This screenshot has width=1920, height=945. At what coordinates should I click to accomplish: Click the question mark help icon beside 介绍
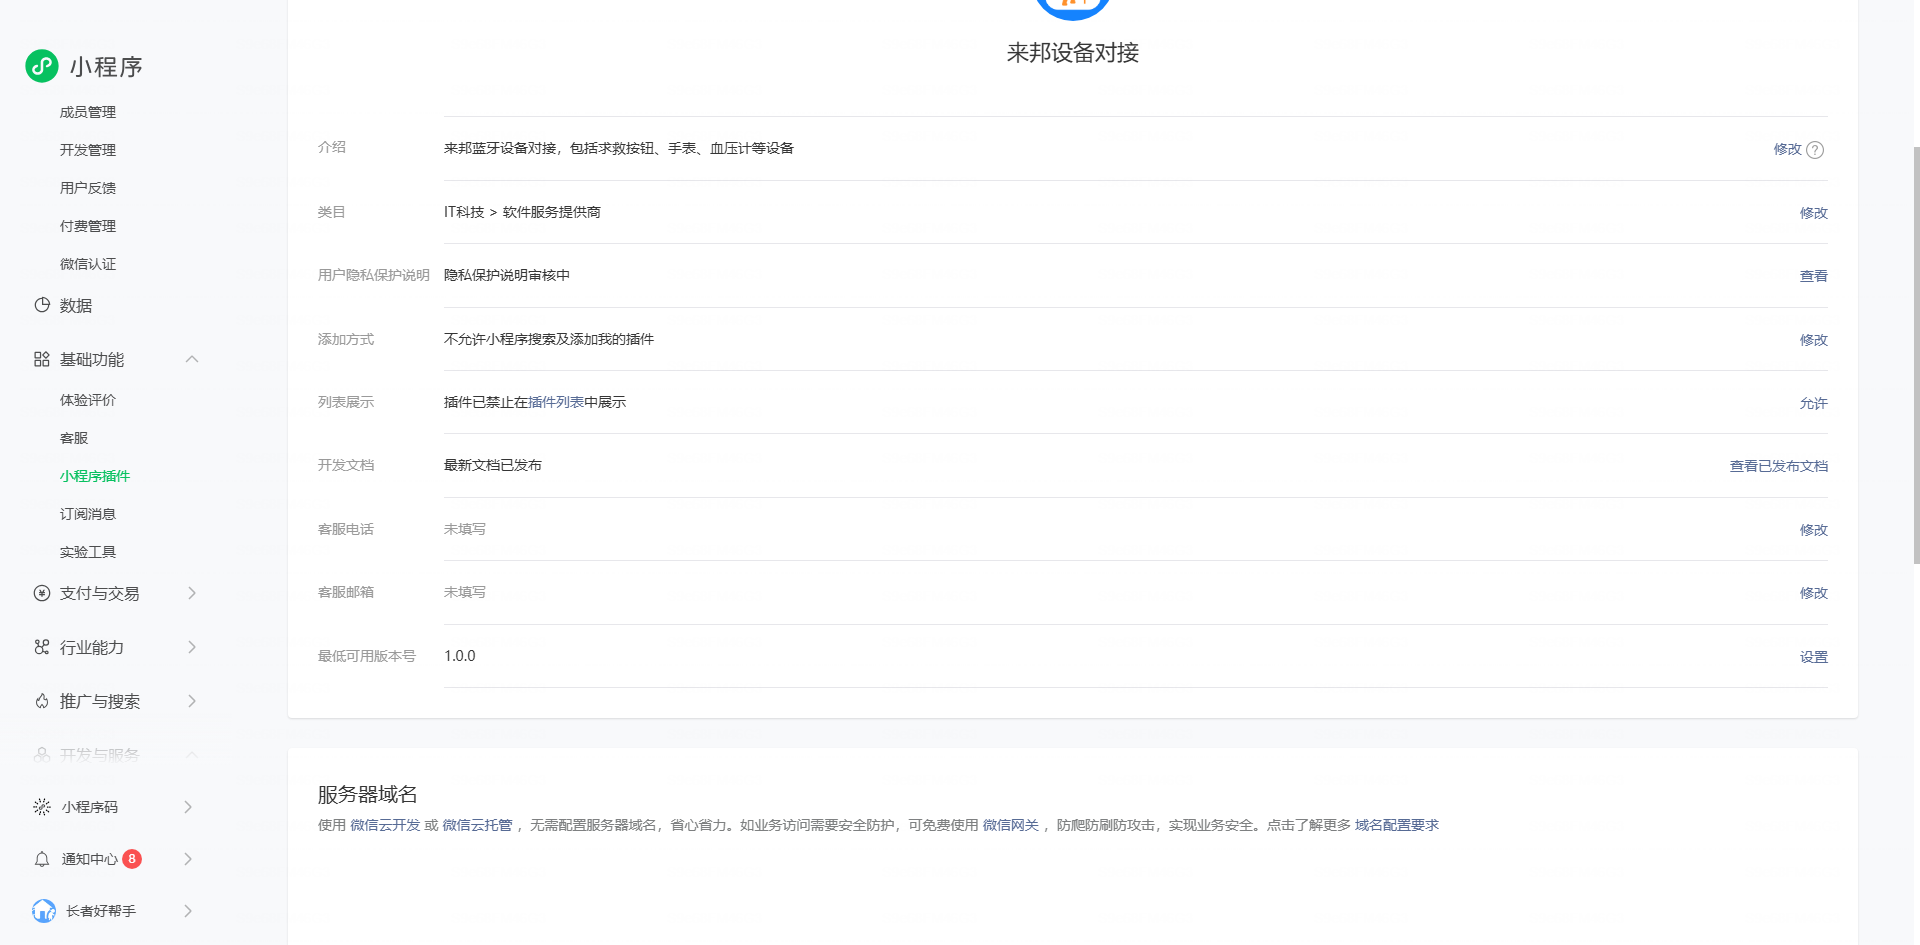[x=1815, y=150]
